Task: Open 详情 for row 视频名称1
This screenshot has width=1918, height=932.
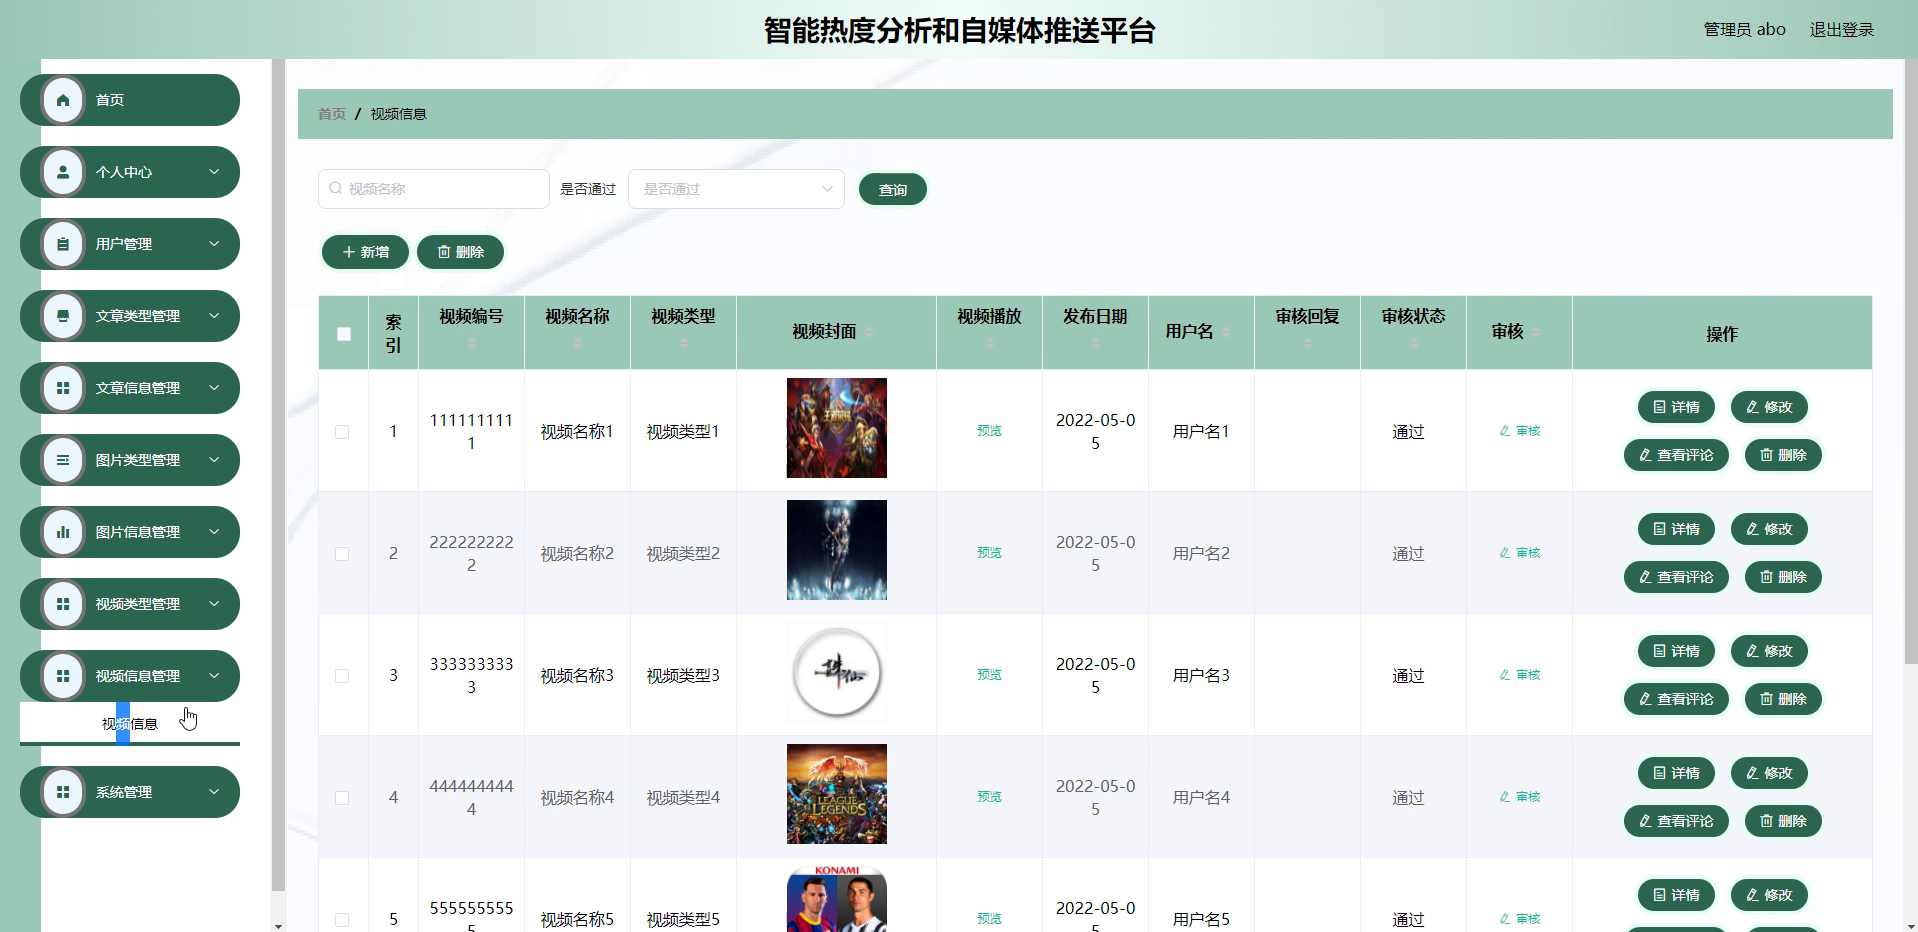Action: coord(1676,407)
